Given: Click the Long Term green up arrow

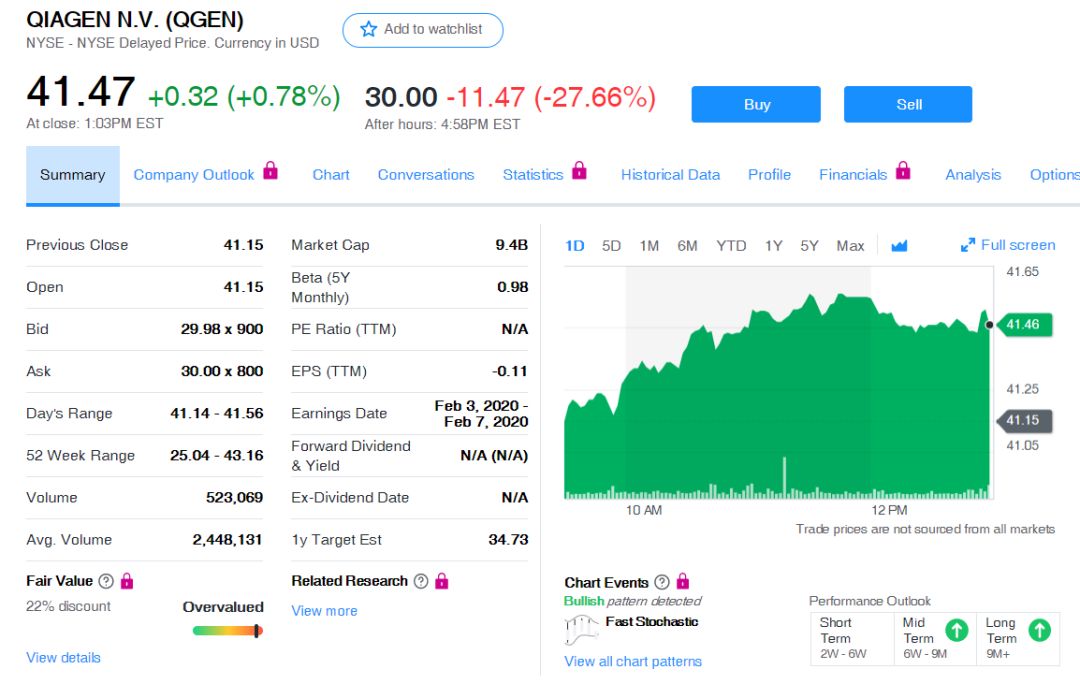Looking at the screenshot, I should point(1040,630).
